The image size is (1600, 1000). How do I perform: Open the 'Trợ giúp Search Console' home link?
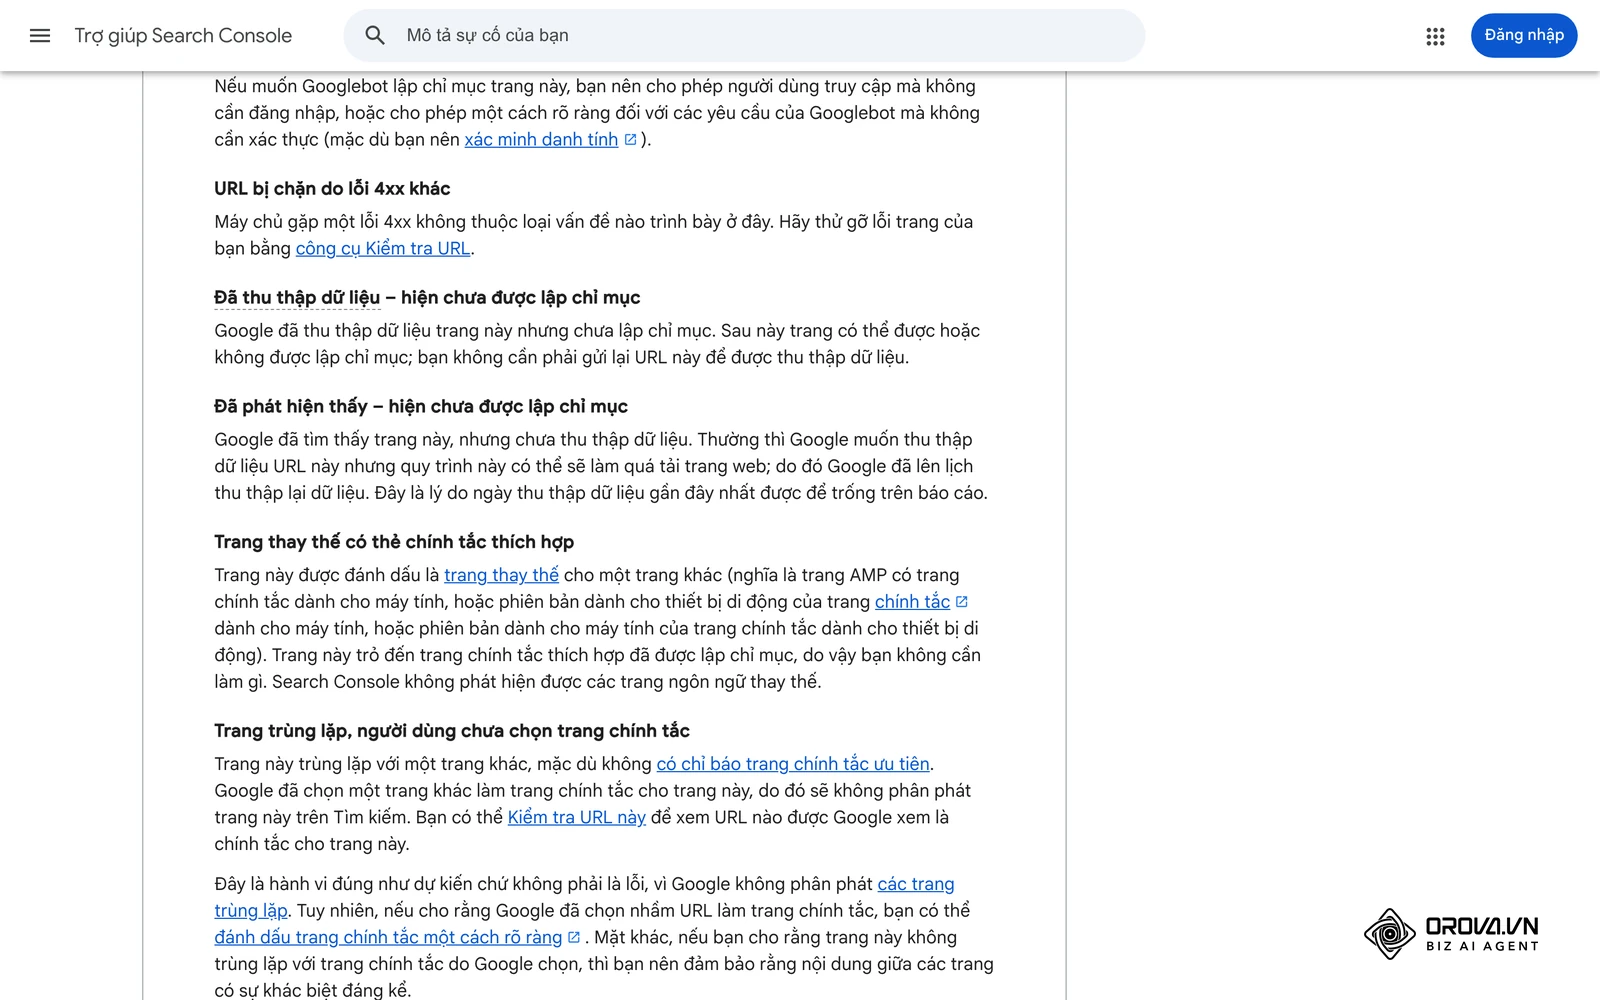coord(183,36)
